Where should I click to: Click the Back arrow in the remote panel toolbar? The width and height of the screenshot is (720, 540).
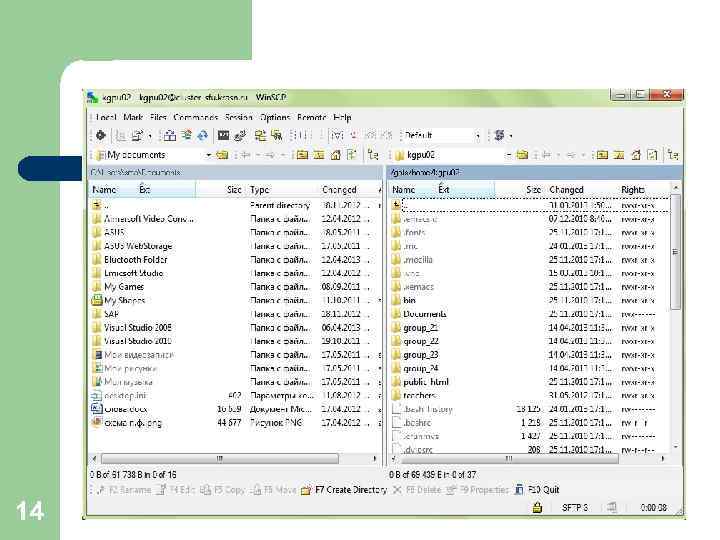[x=546, y=155]
